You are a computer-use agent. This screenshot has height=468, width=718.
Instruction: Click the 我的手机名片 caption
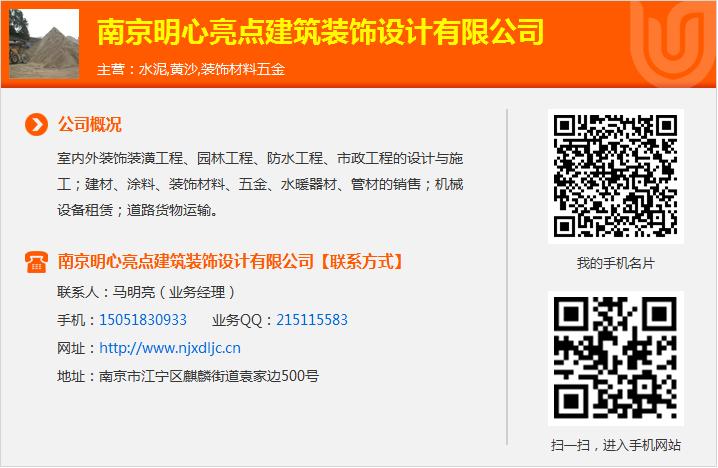click(616, 263)
